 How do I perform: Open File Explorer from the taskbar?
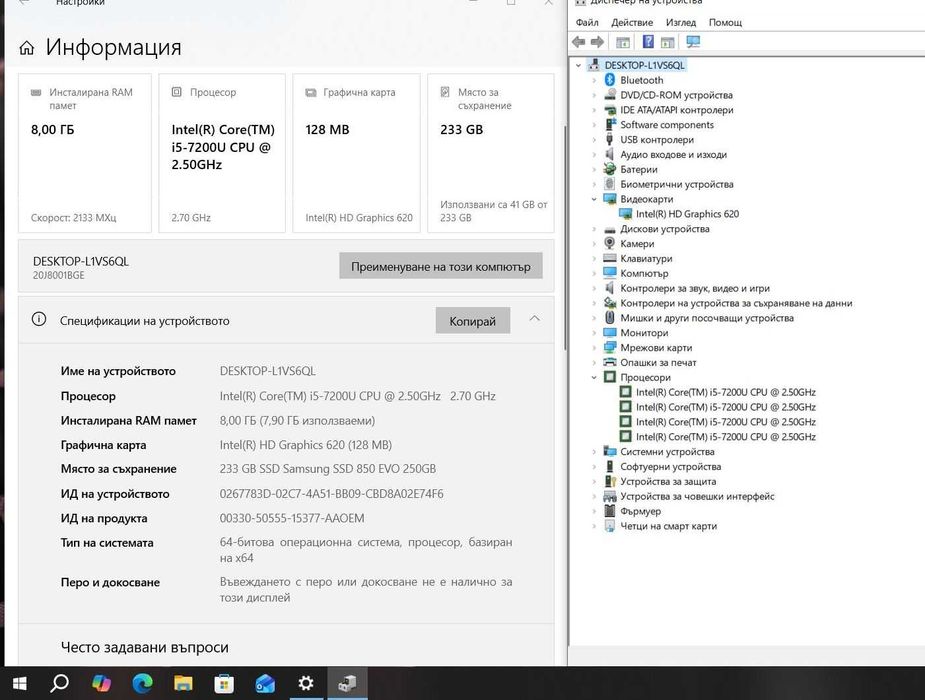[x=183, y=683]
